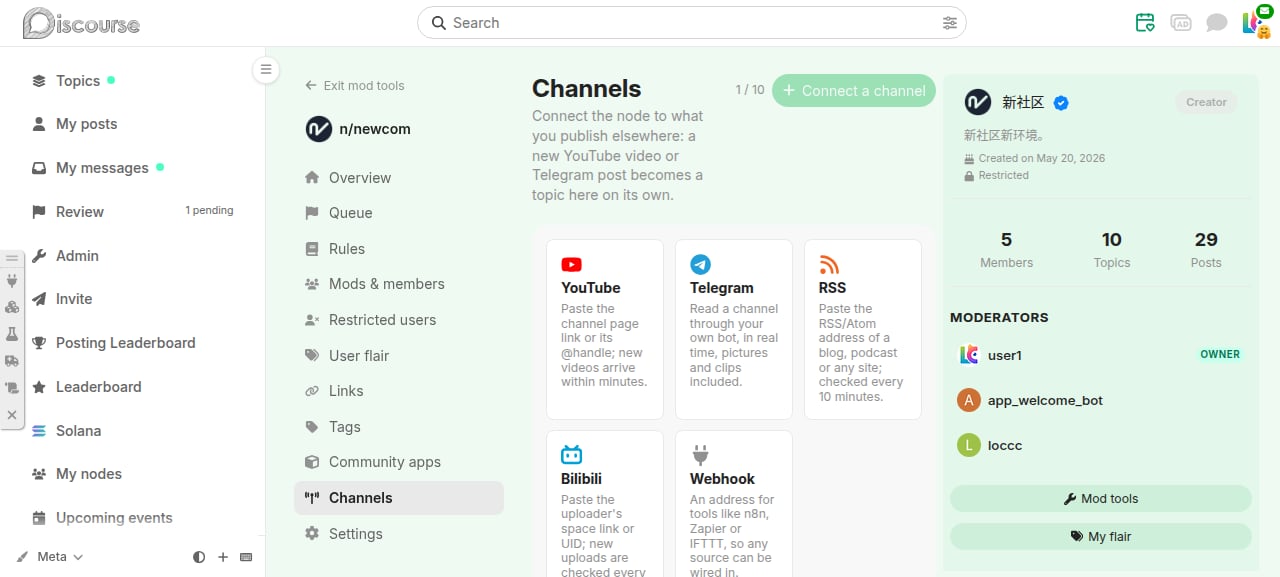
Task: Choose the RSS channel card
Action: (863, 329)
